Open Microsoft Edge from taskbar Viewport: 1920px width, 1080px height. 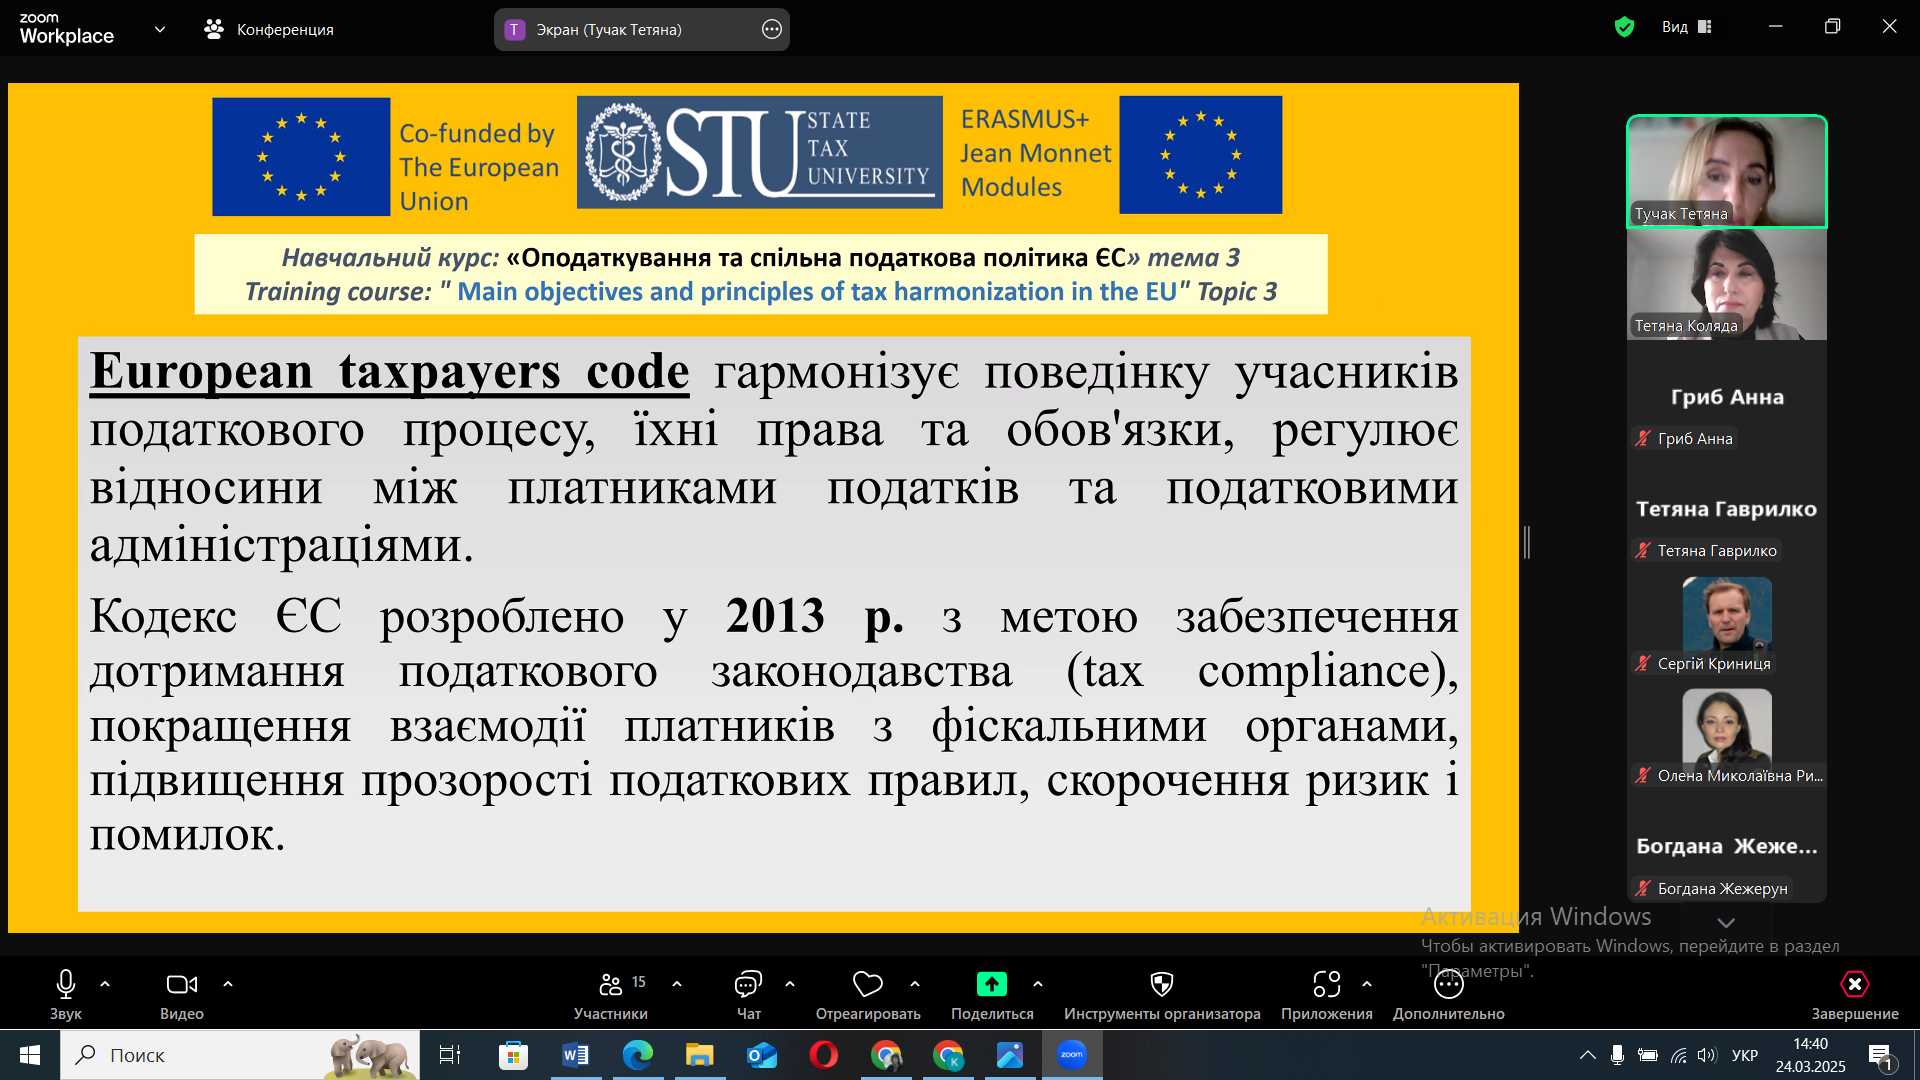(x=638, y=1055)
